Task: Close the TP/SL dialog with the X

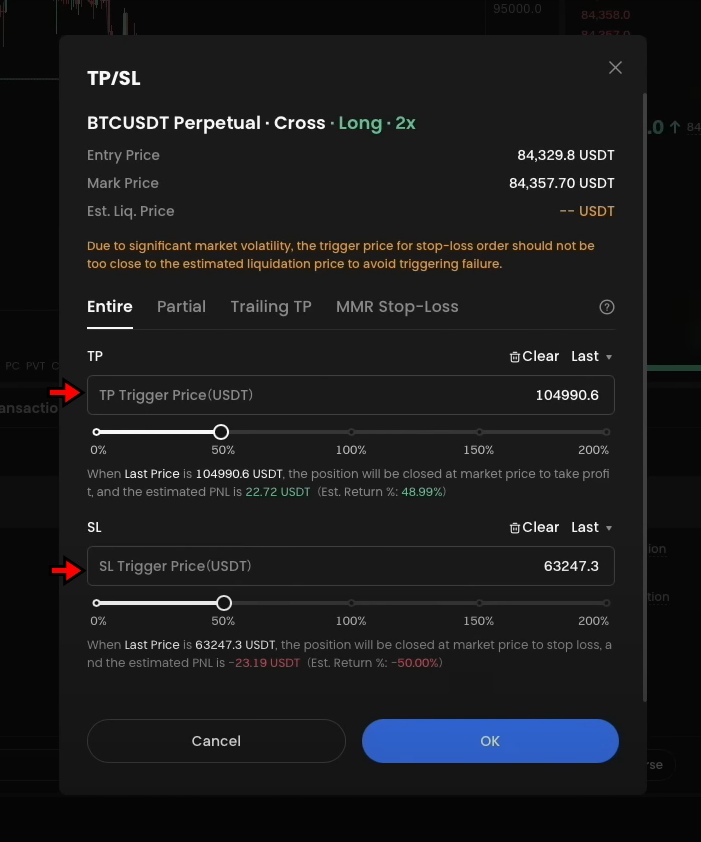Action: pyautogui.click(x=615, y=67)
